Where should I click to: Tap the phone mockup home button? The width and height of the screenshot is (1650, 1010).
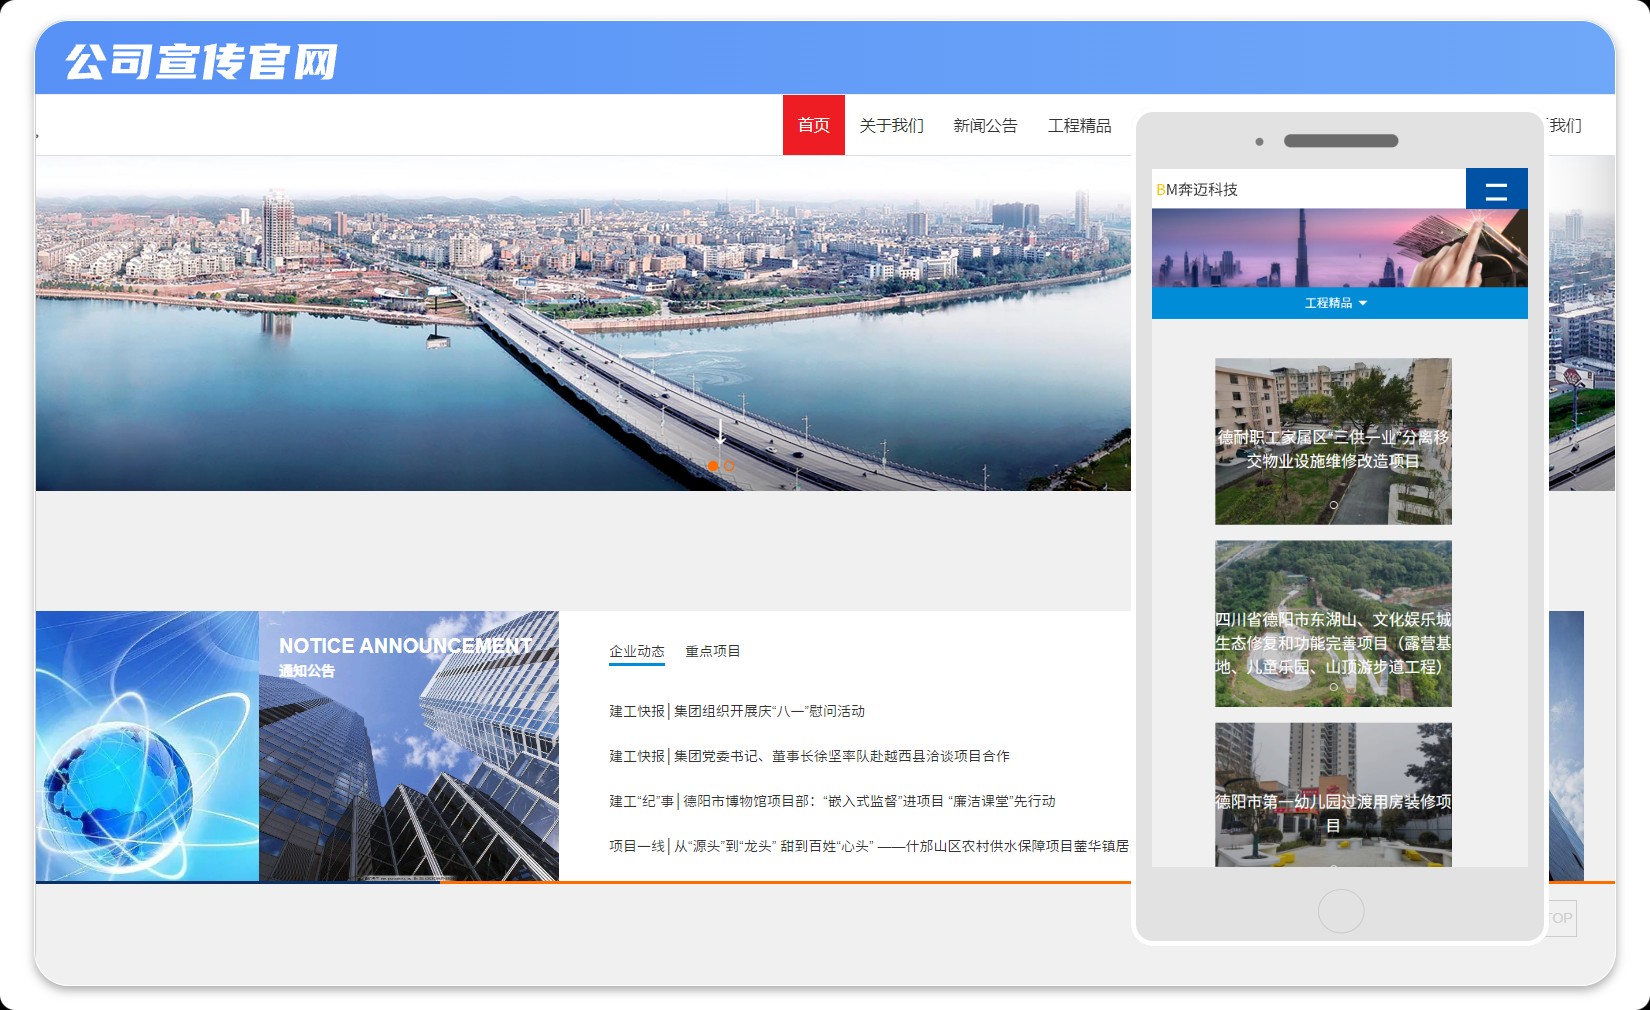1341,911
